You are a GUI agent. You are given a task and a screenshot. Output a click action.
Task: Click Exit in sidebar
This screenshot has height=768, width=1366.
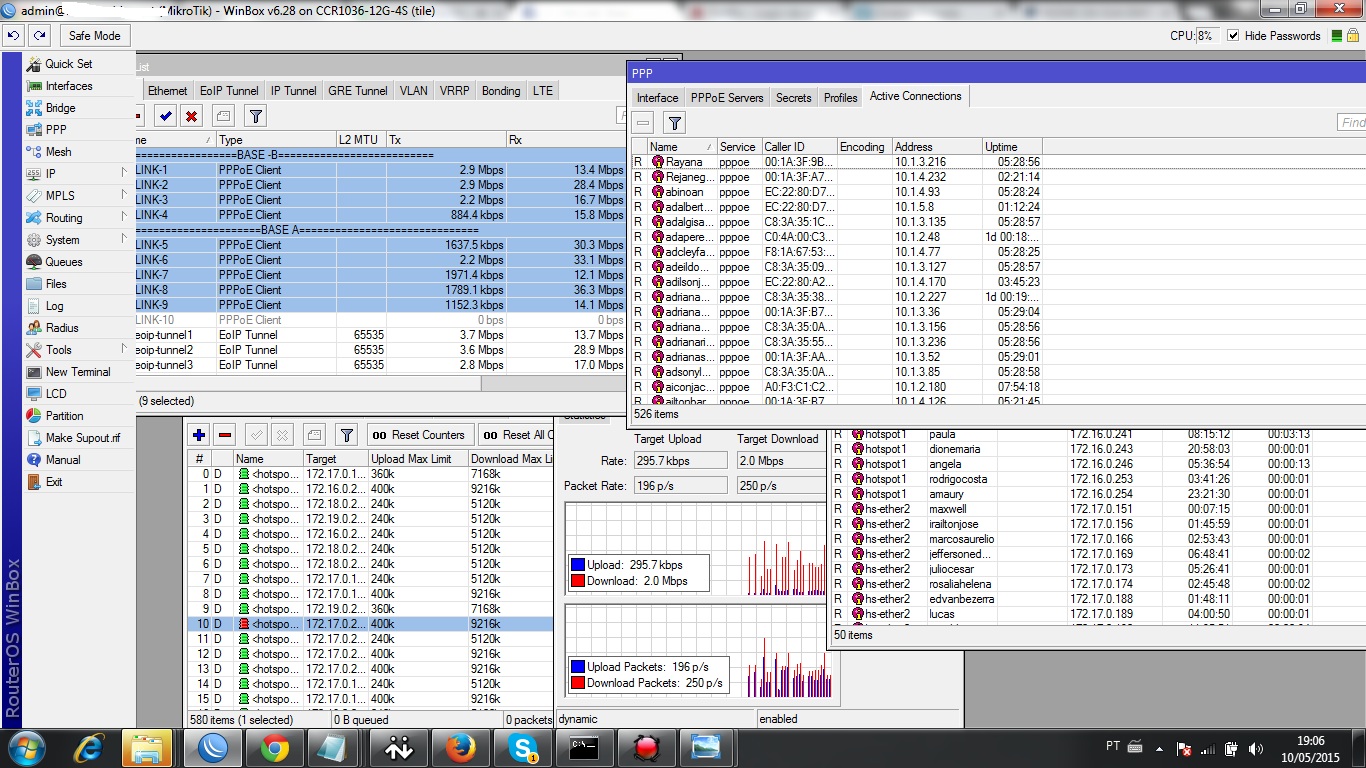click(54, 482)
